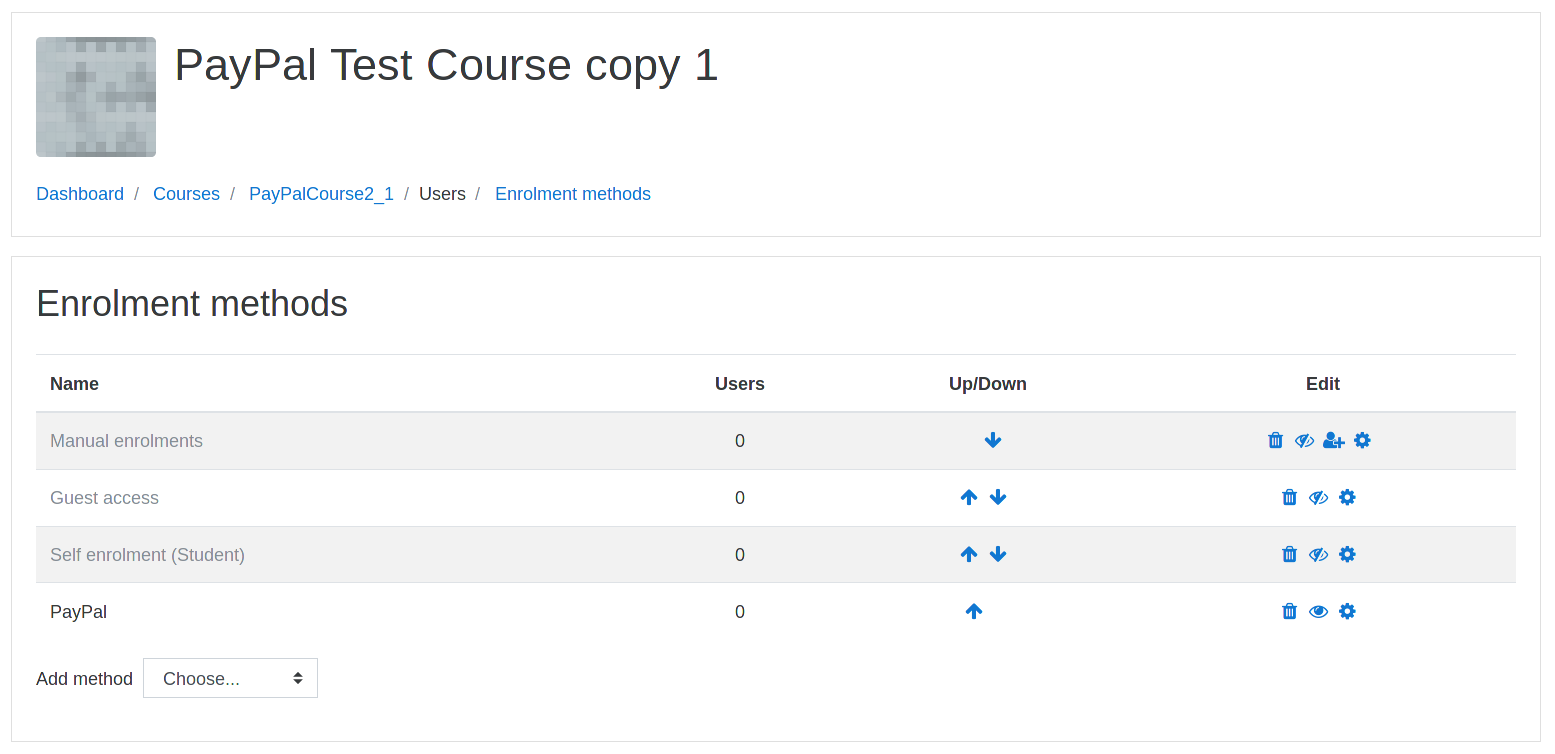The width and height of the screenshot is (1555, 754).
Task: Open enrol users icon for Manual enrolments
Action: coord(1334,440)
